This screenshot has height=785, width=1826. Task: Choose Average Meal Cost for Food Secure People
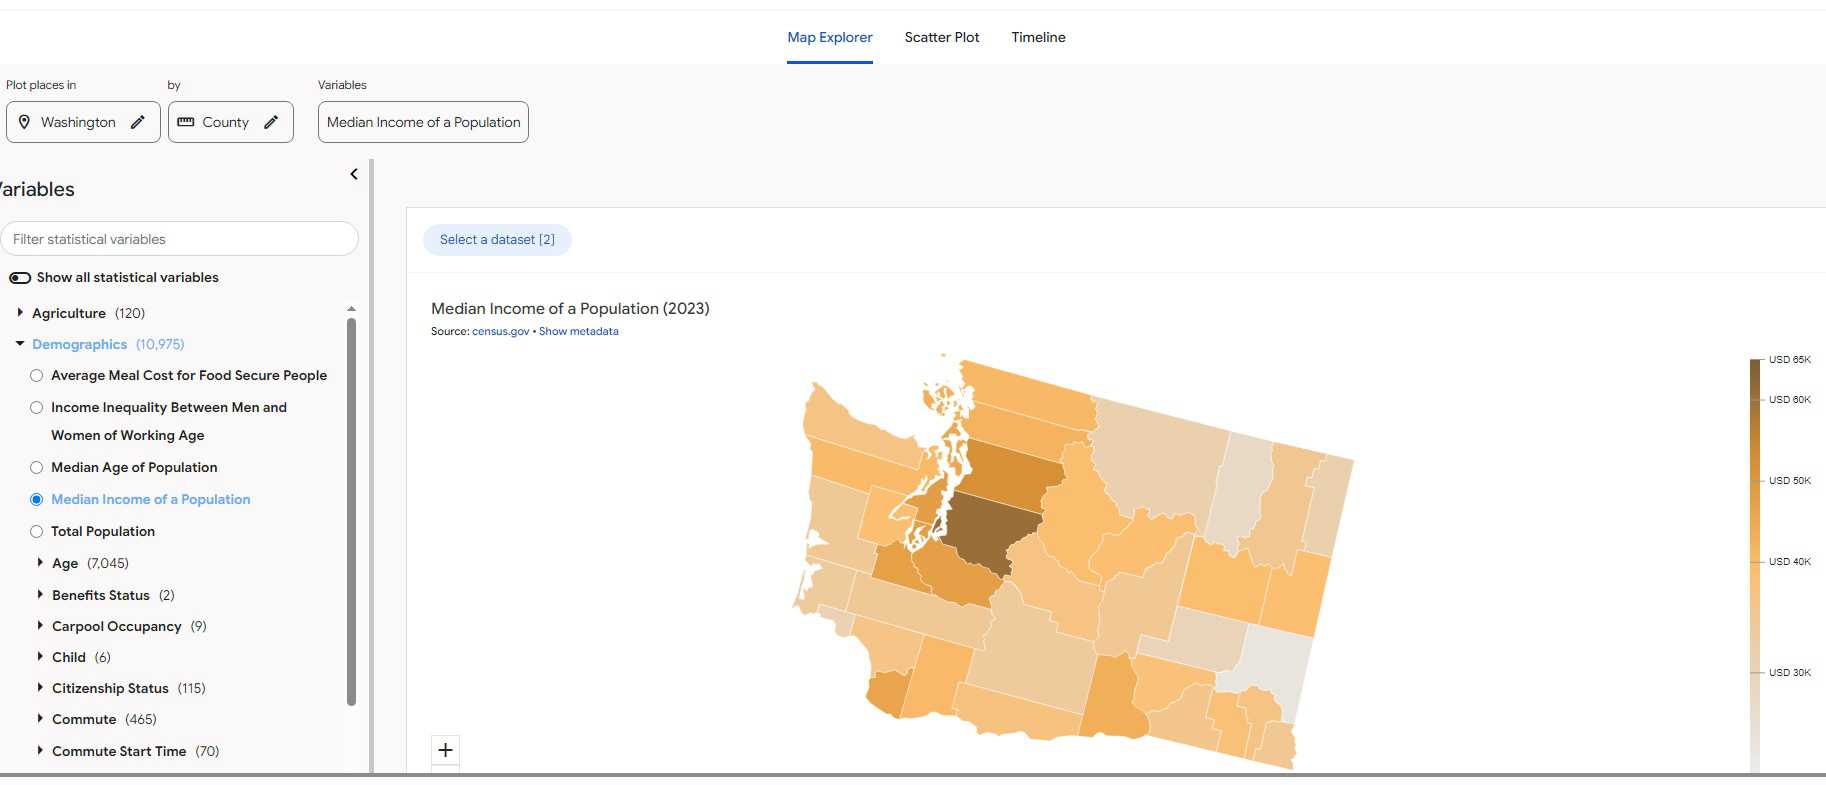coord(37,376)
